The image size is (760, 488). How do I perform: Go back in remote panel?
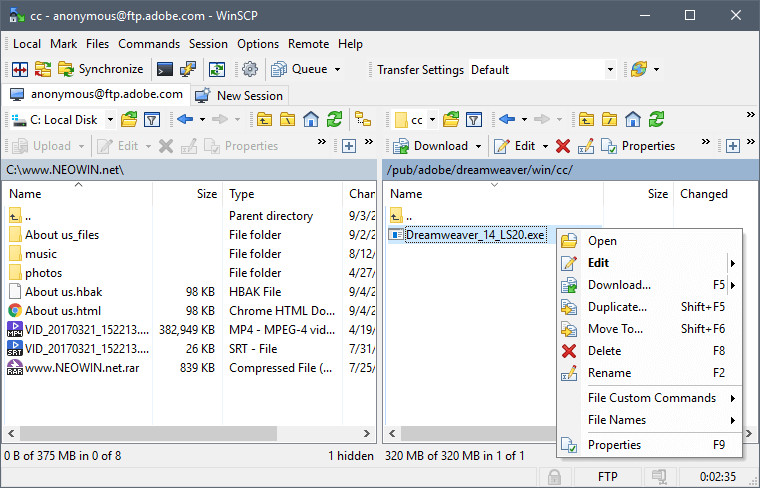507,119
